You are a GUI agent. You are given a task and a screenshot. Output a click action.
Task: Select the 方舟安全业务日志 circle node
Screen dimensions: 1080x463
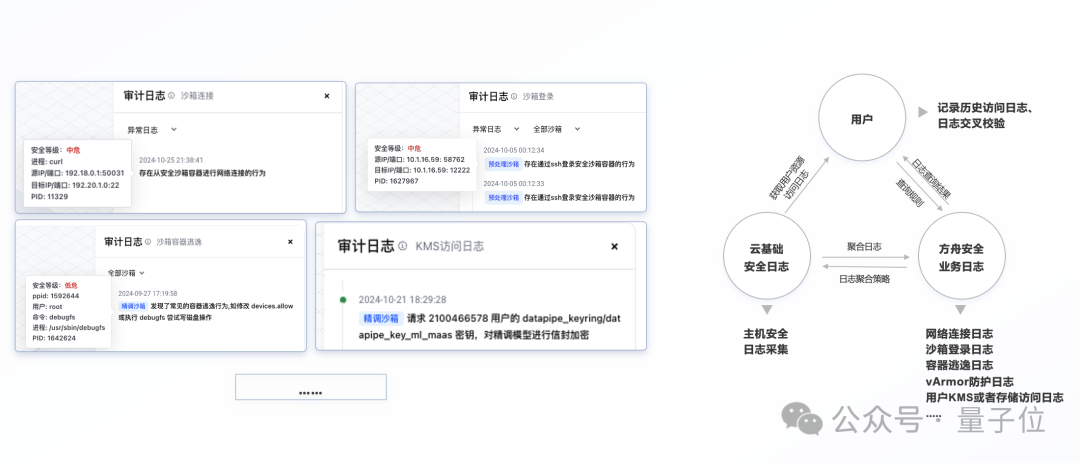click(x=959, y=258)
